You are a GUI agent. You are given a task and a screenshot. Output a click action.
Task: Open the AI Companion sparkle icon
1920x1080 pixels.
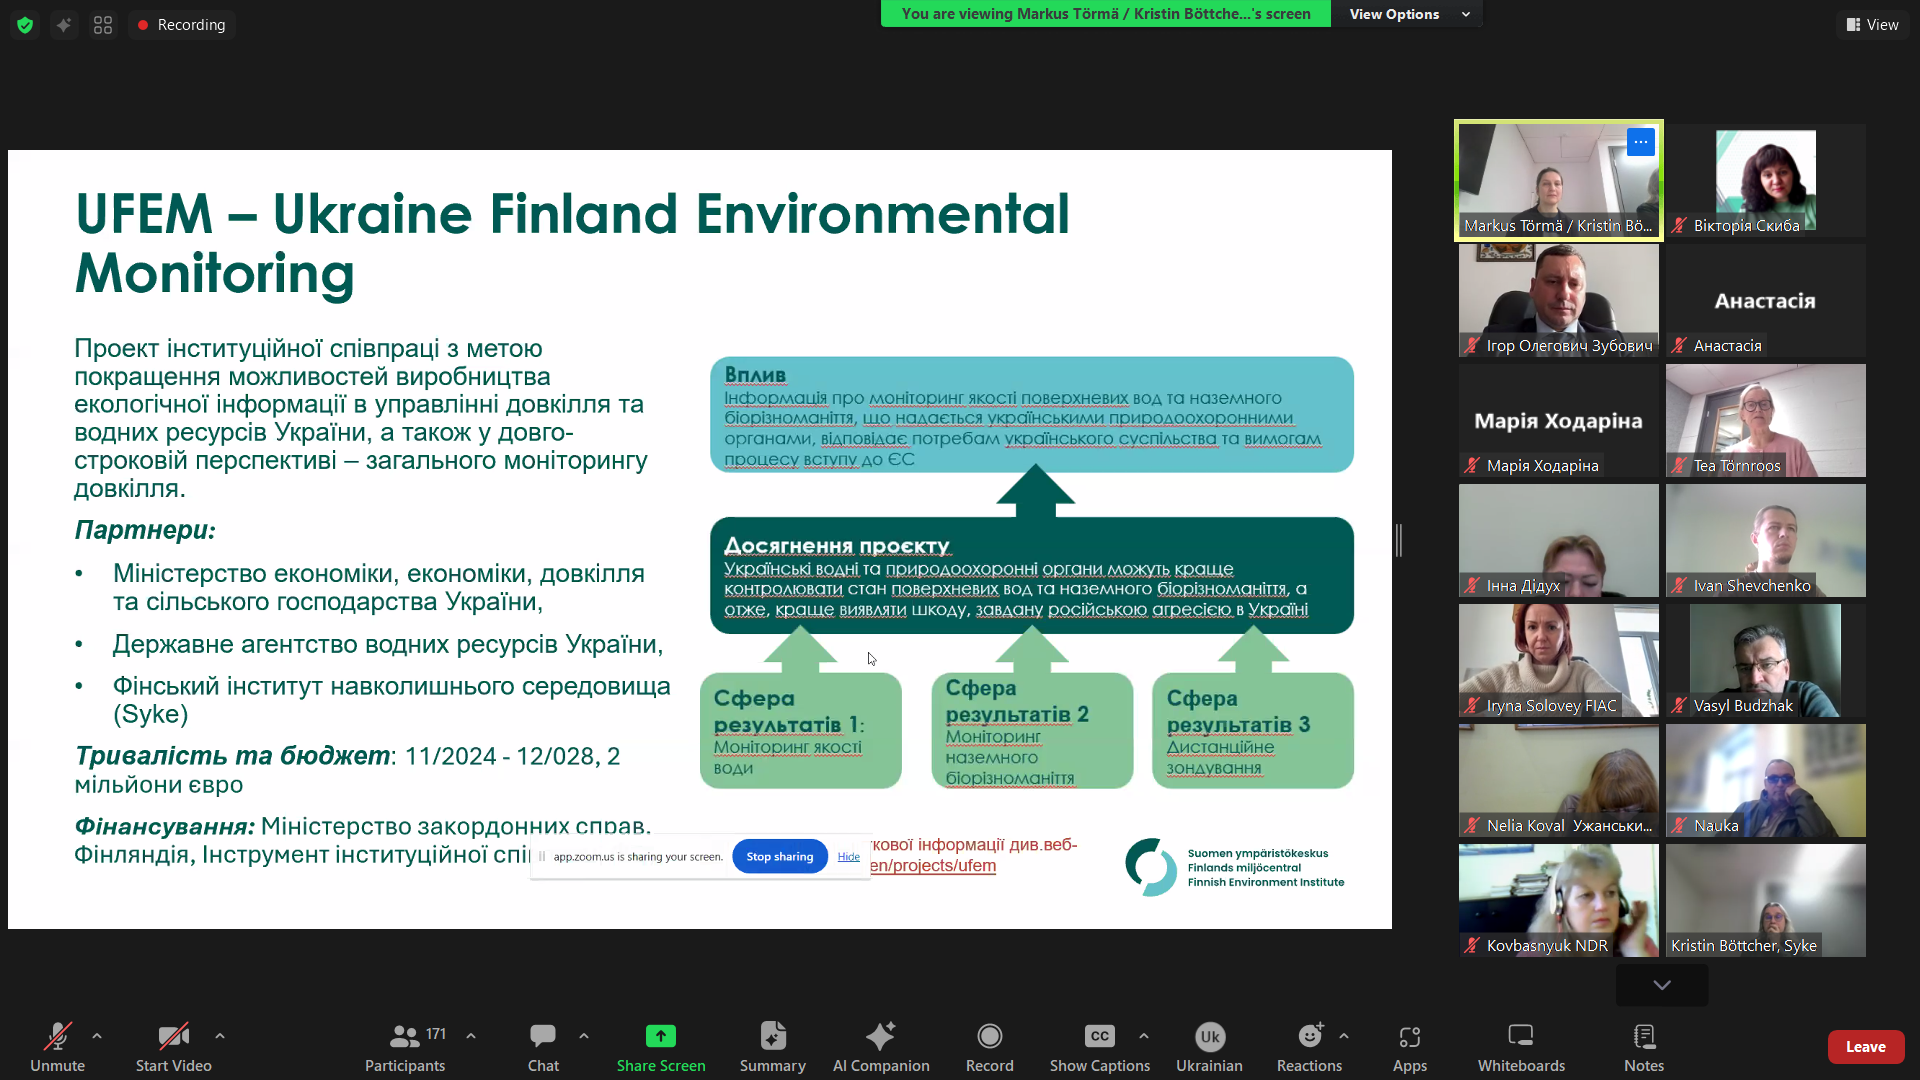[880, 1037]
